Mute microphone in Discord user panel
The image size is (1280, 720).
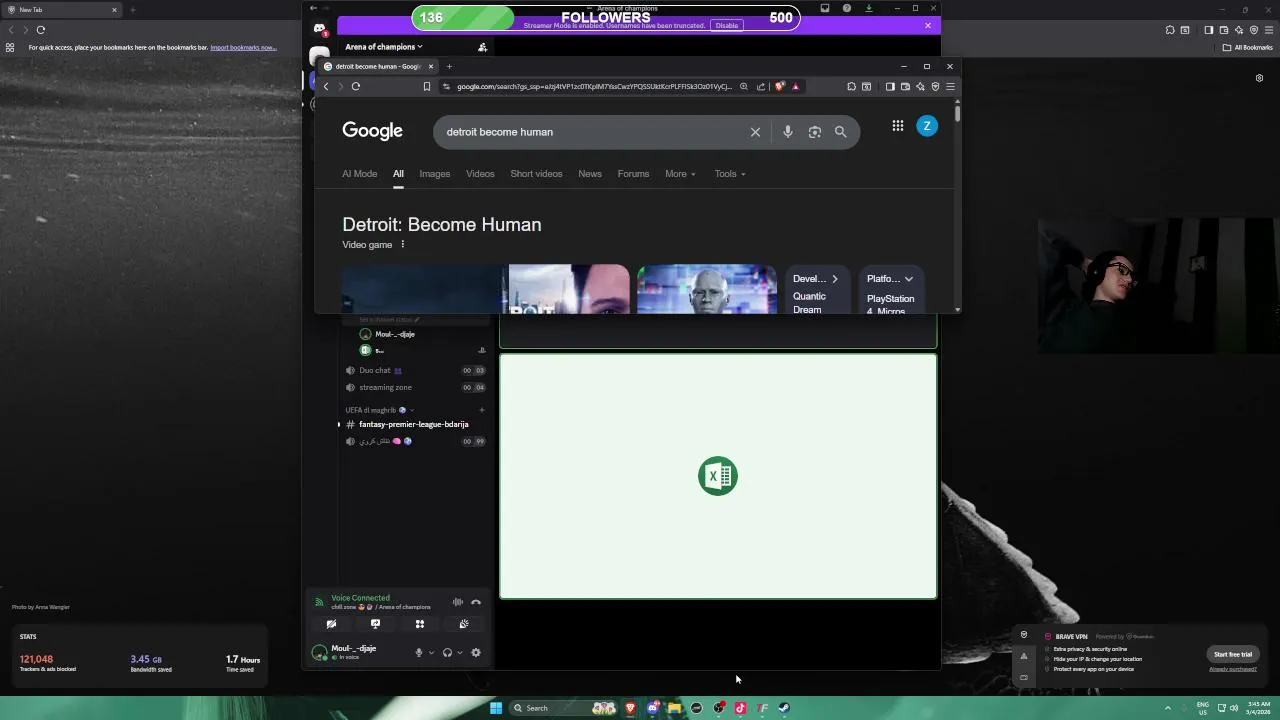(419, 653)
